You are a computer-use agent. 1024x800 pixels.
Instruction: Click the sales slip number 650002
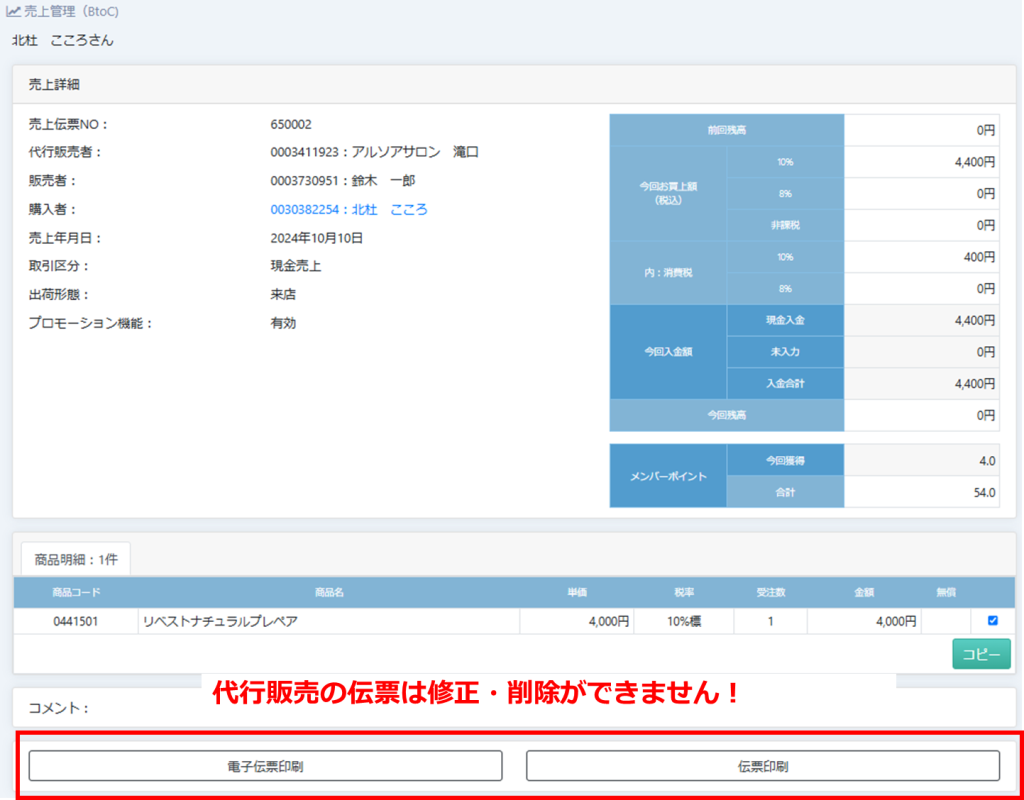(291, 125)
